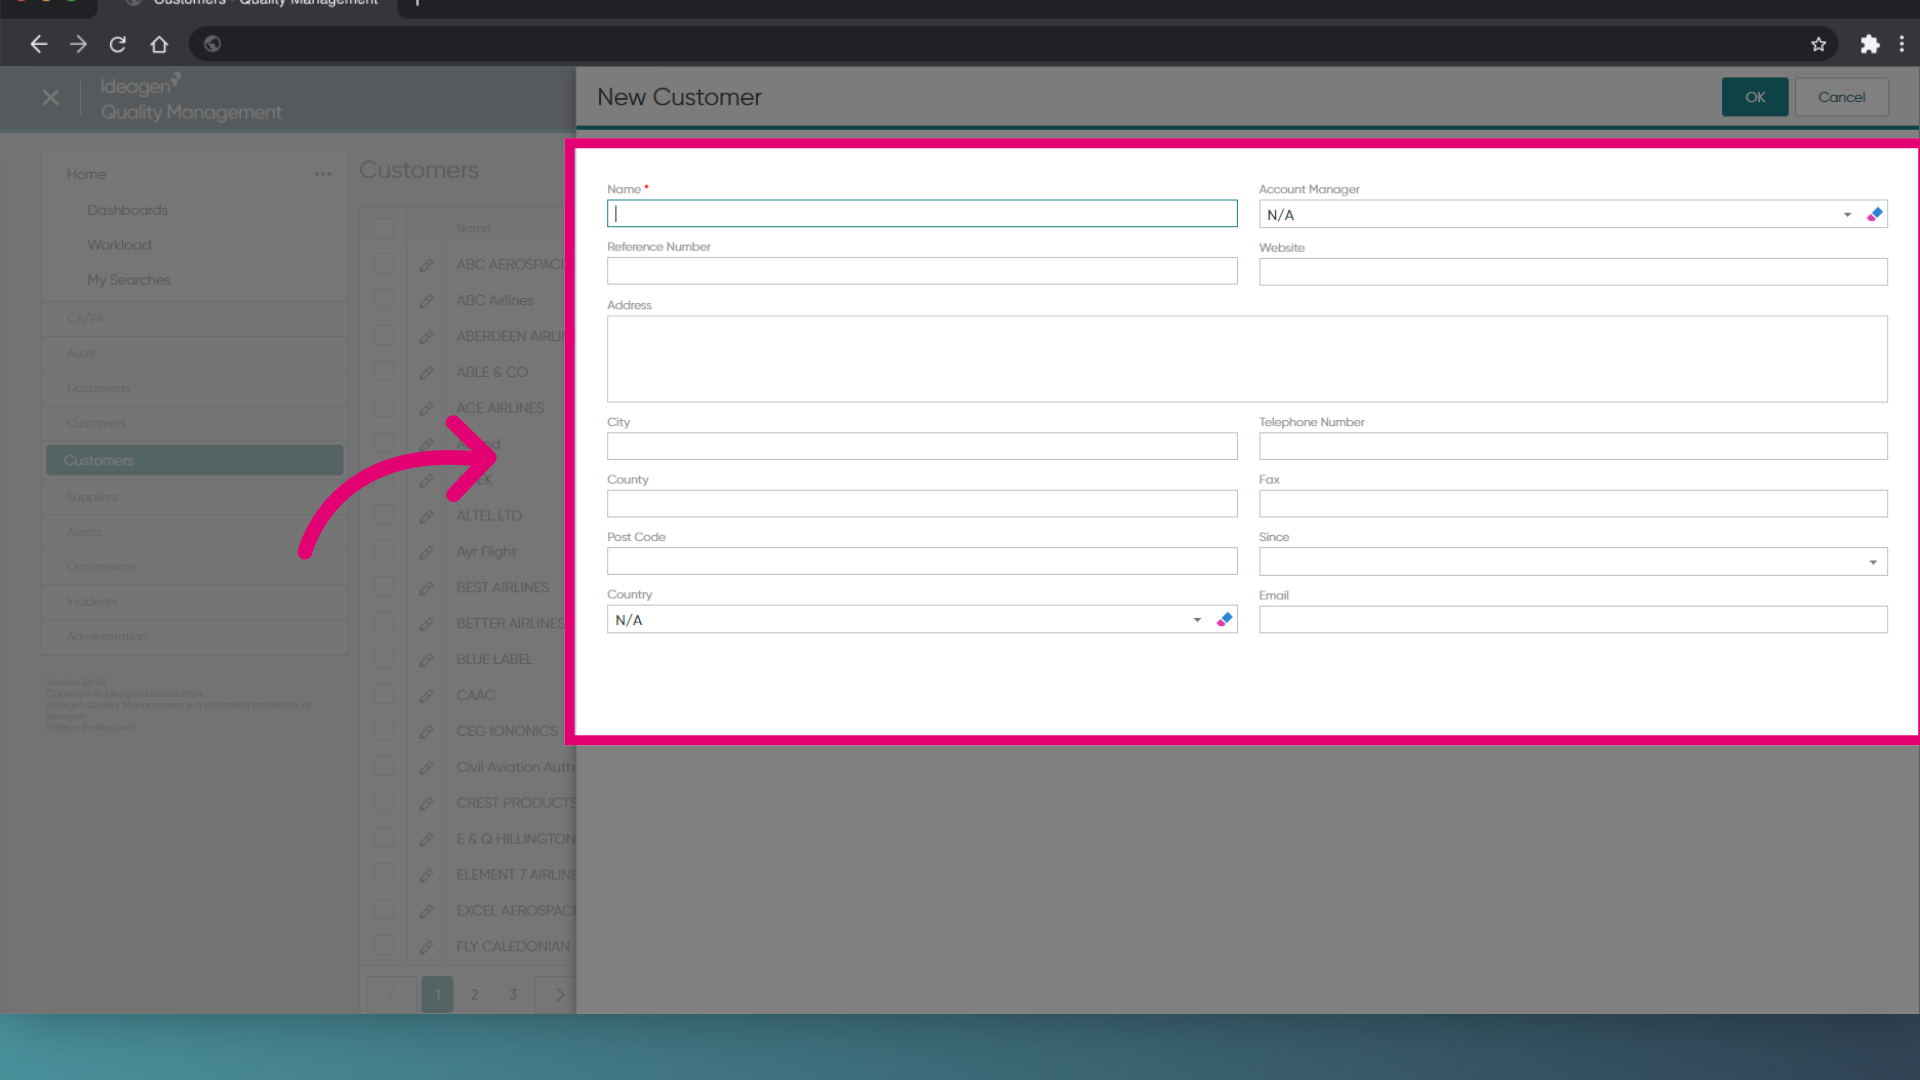
Task: Confirm new customer with OK button
Action: (1754, 97)
